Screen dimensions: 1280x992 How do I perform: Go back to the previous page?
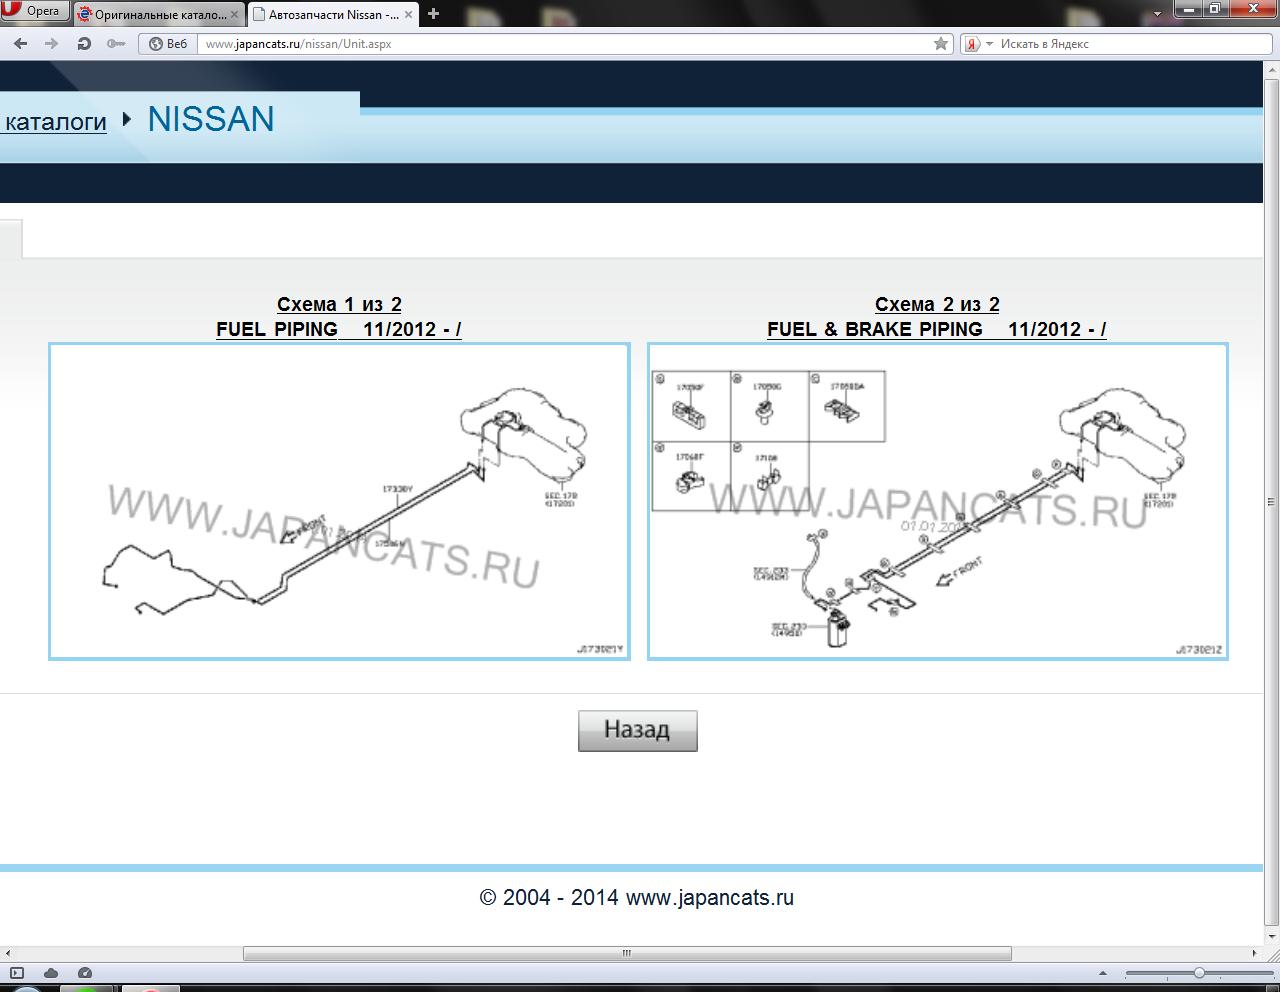coord(20,44)
